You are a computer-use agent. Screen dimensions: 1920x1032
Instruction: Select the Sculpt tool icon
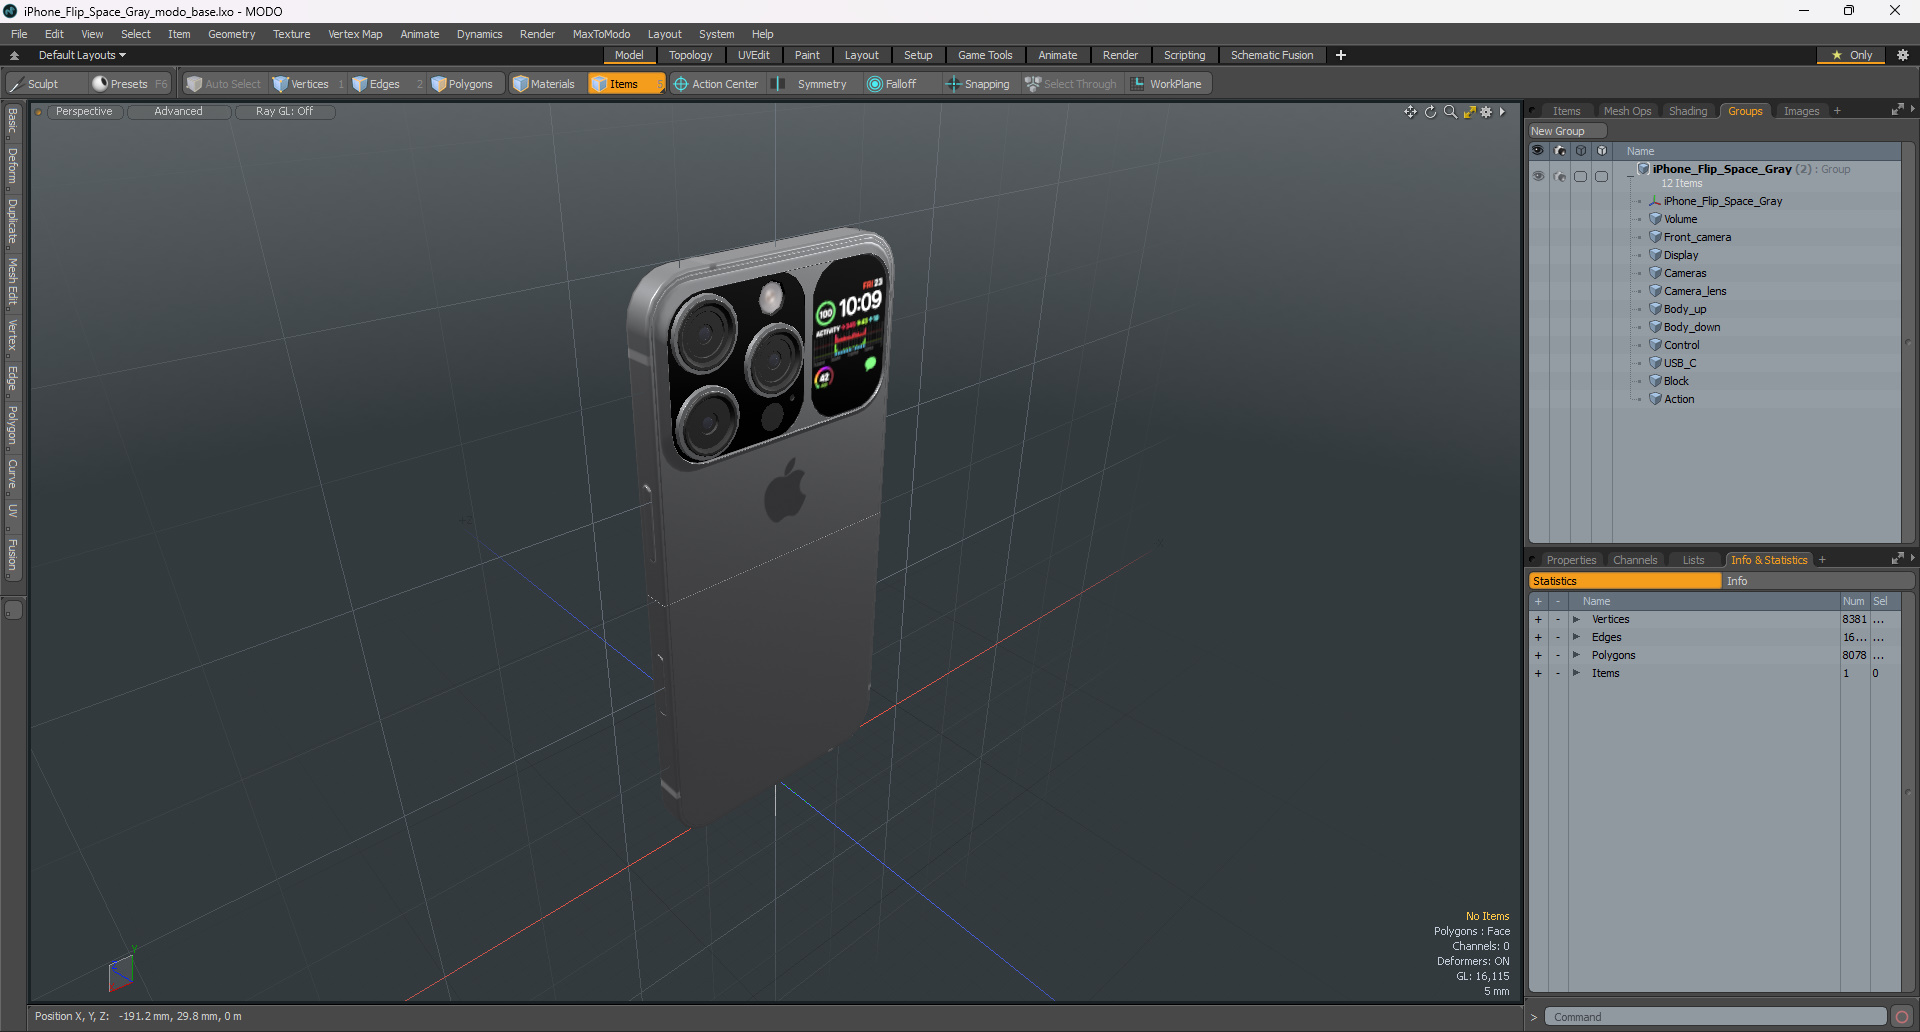16,84
